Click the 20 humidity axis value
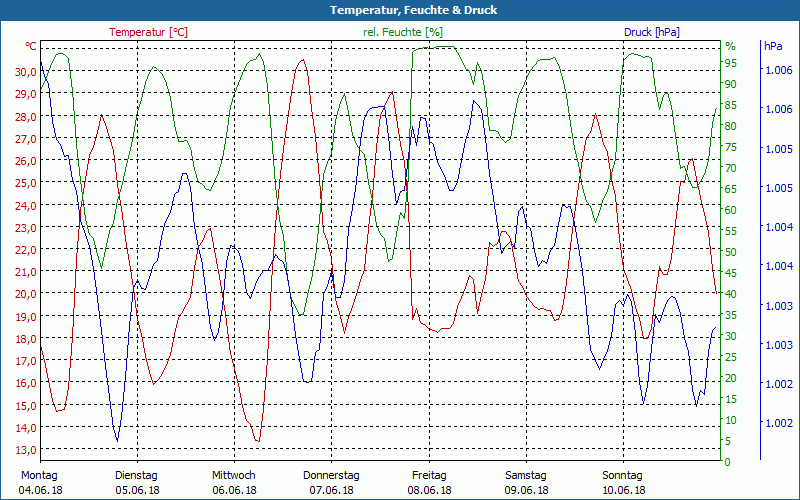The width and height of the screenshot is (800, 500). click(731, 378)
